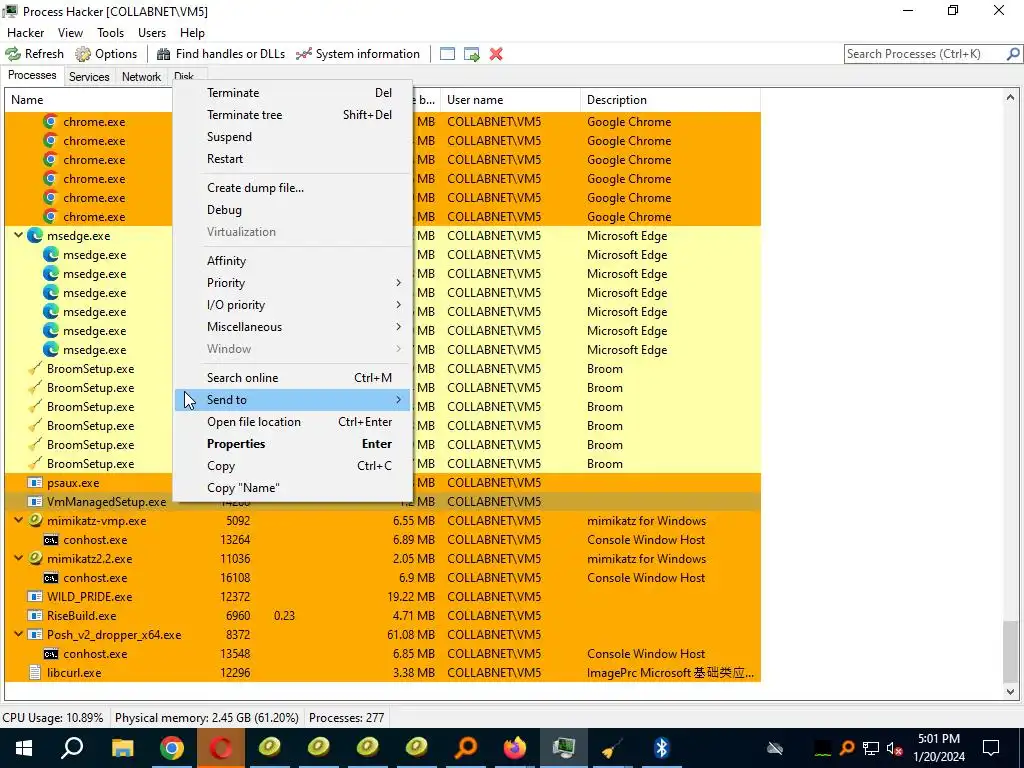The height and width of the screenshot is (768, 1024).
Task: Click the WILD_PRIDE.exe process icon
Action: 35,597
